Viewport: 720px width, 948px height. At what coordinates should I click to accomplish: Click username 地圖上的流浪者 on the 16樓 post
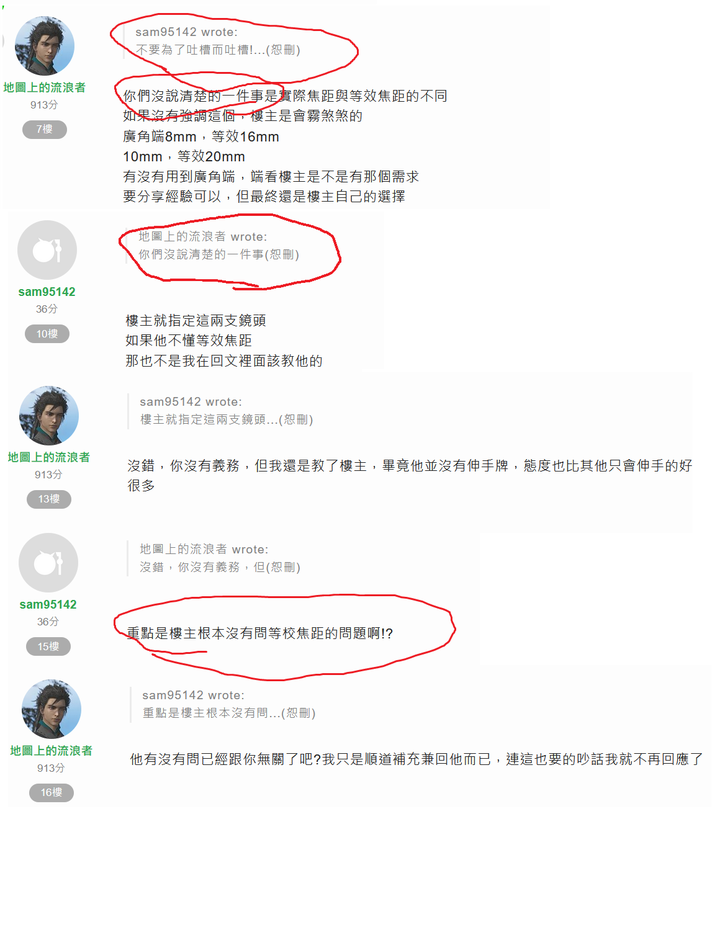pyautogui.click(x=51, y=750)
